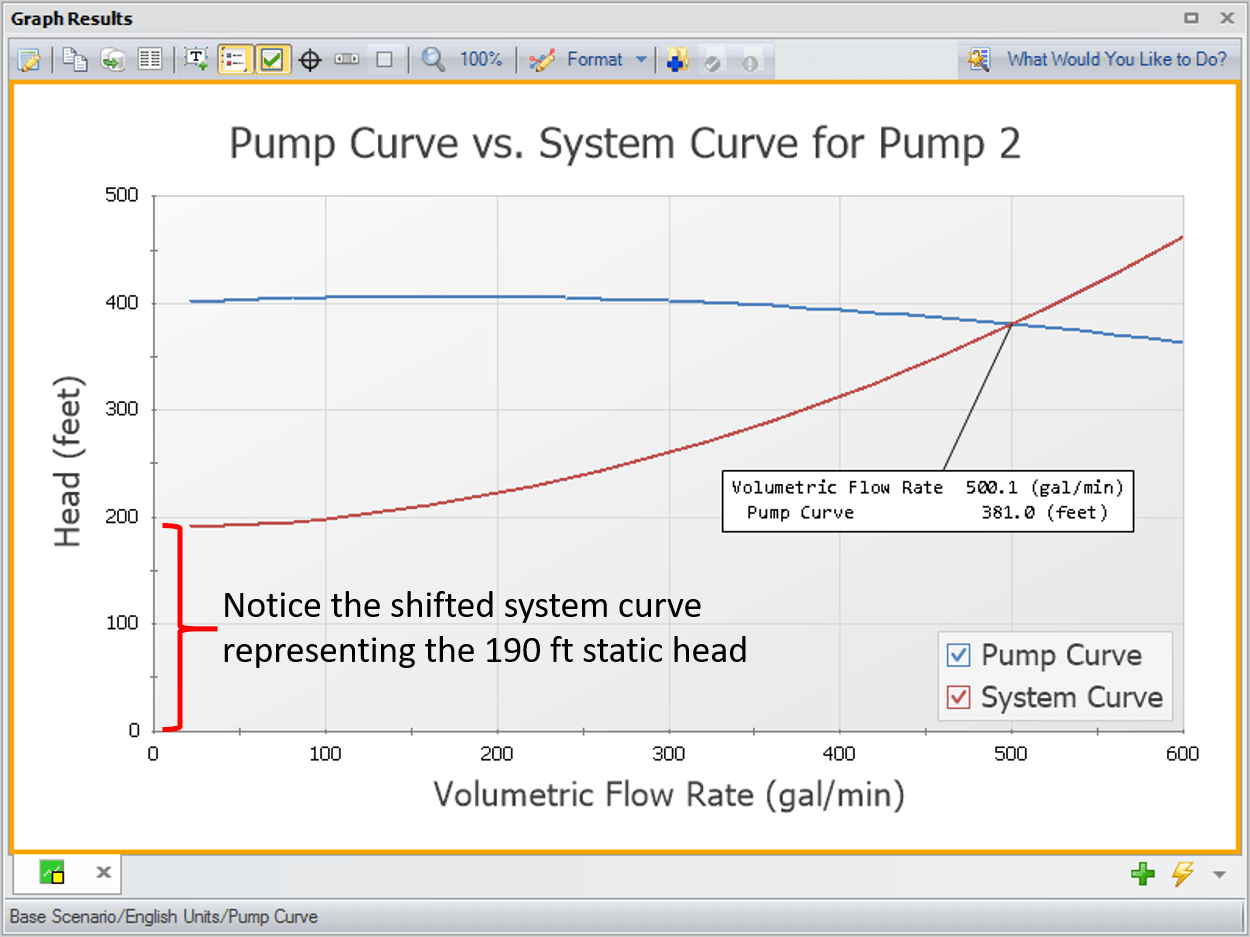1250x937 pixels.
Task: Click the pump and system curve intersection point
Action: [x=1012, y=323]
